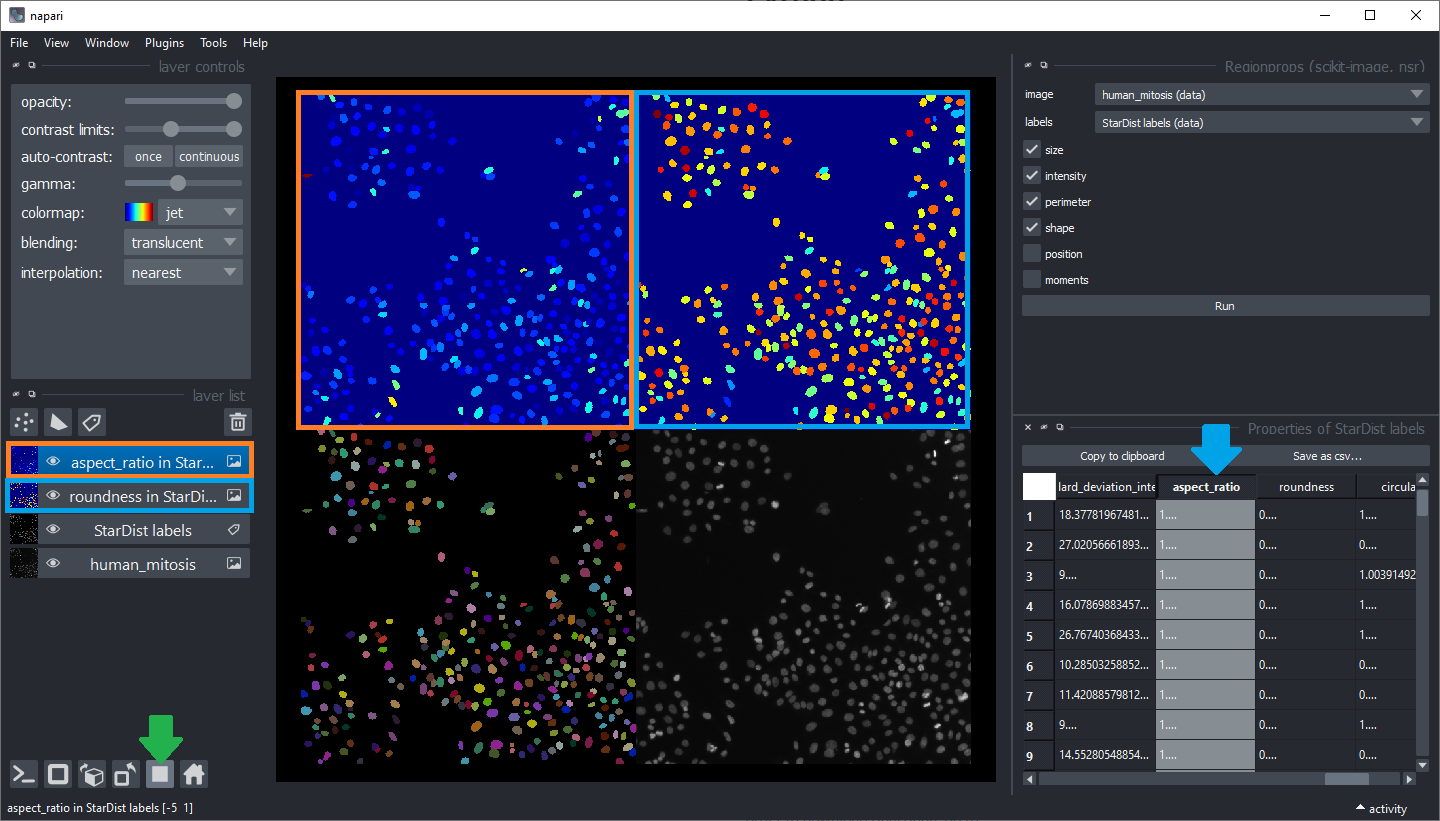
Task: Open the labels StarDist dropdown
Action: tap(1262, 123)
